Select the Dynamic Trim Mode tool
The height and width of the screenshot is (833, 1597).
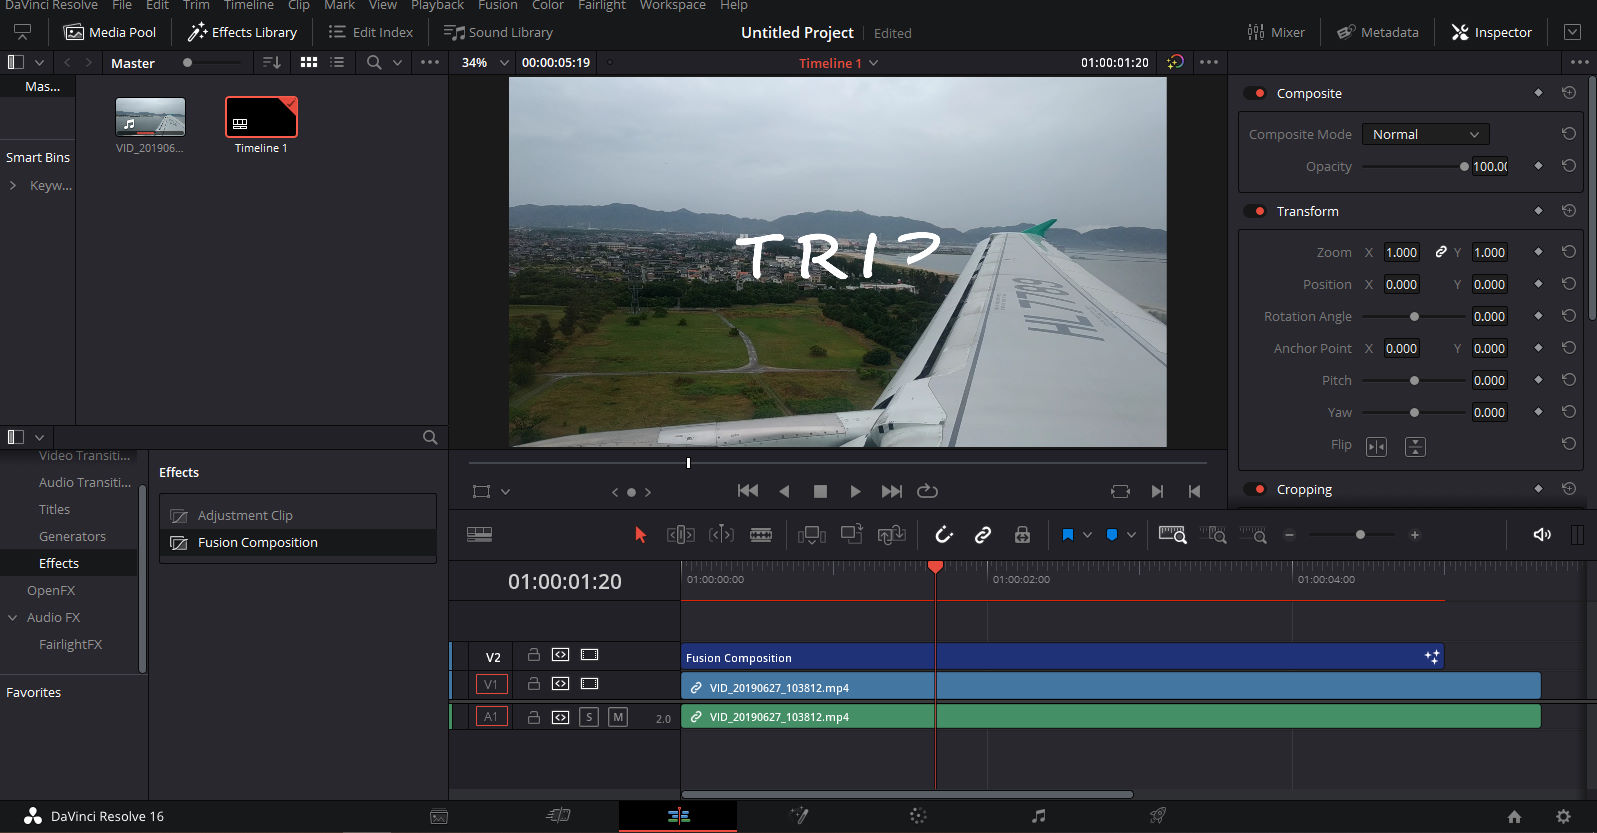721,535
